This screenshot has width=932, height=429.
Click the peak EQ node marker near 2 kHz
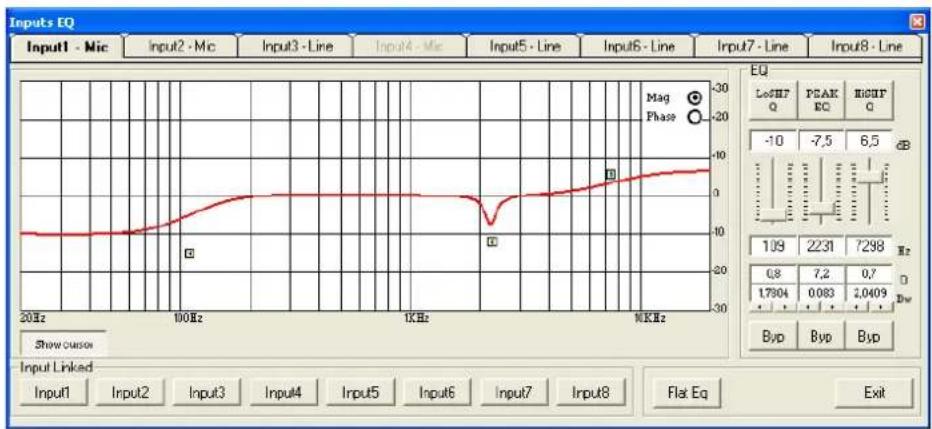coord(491,241)
